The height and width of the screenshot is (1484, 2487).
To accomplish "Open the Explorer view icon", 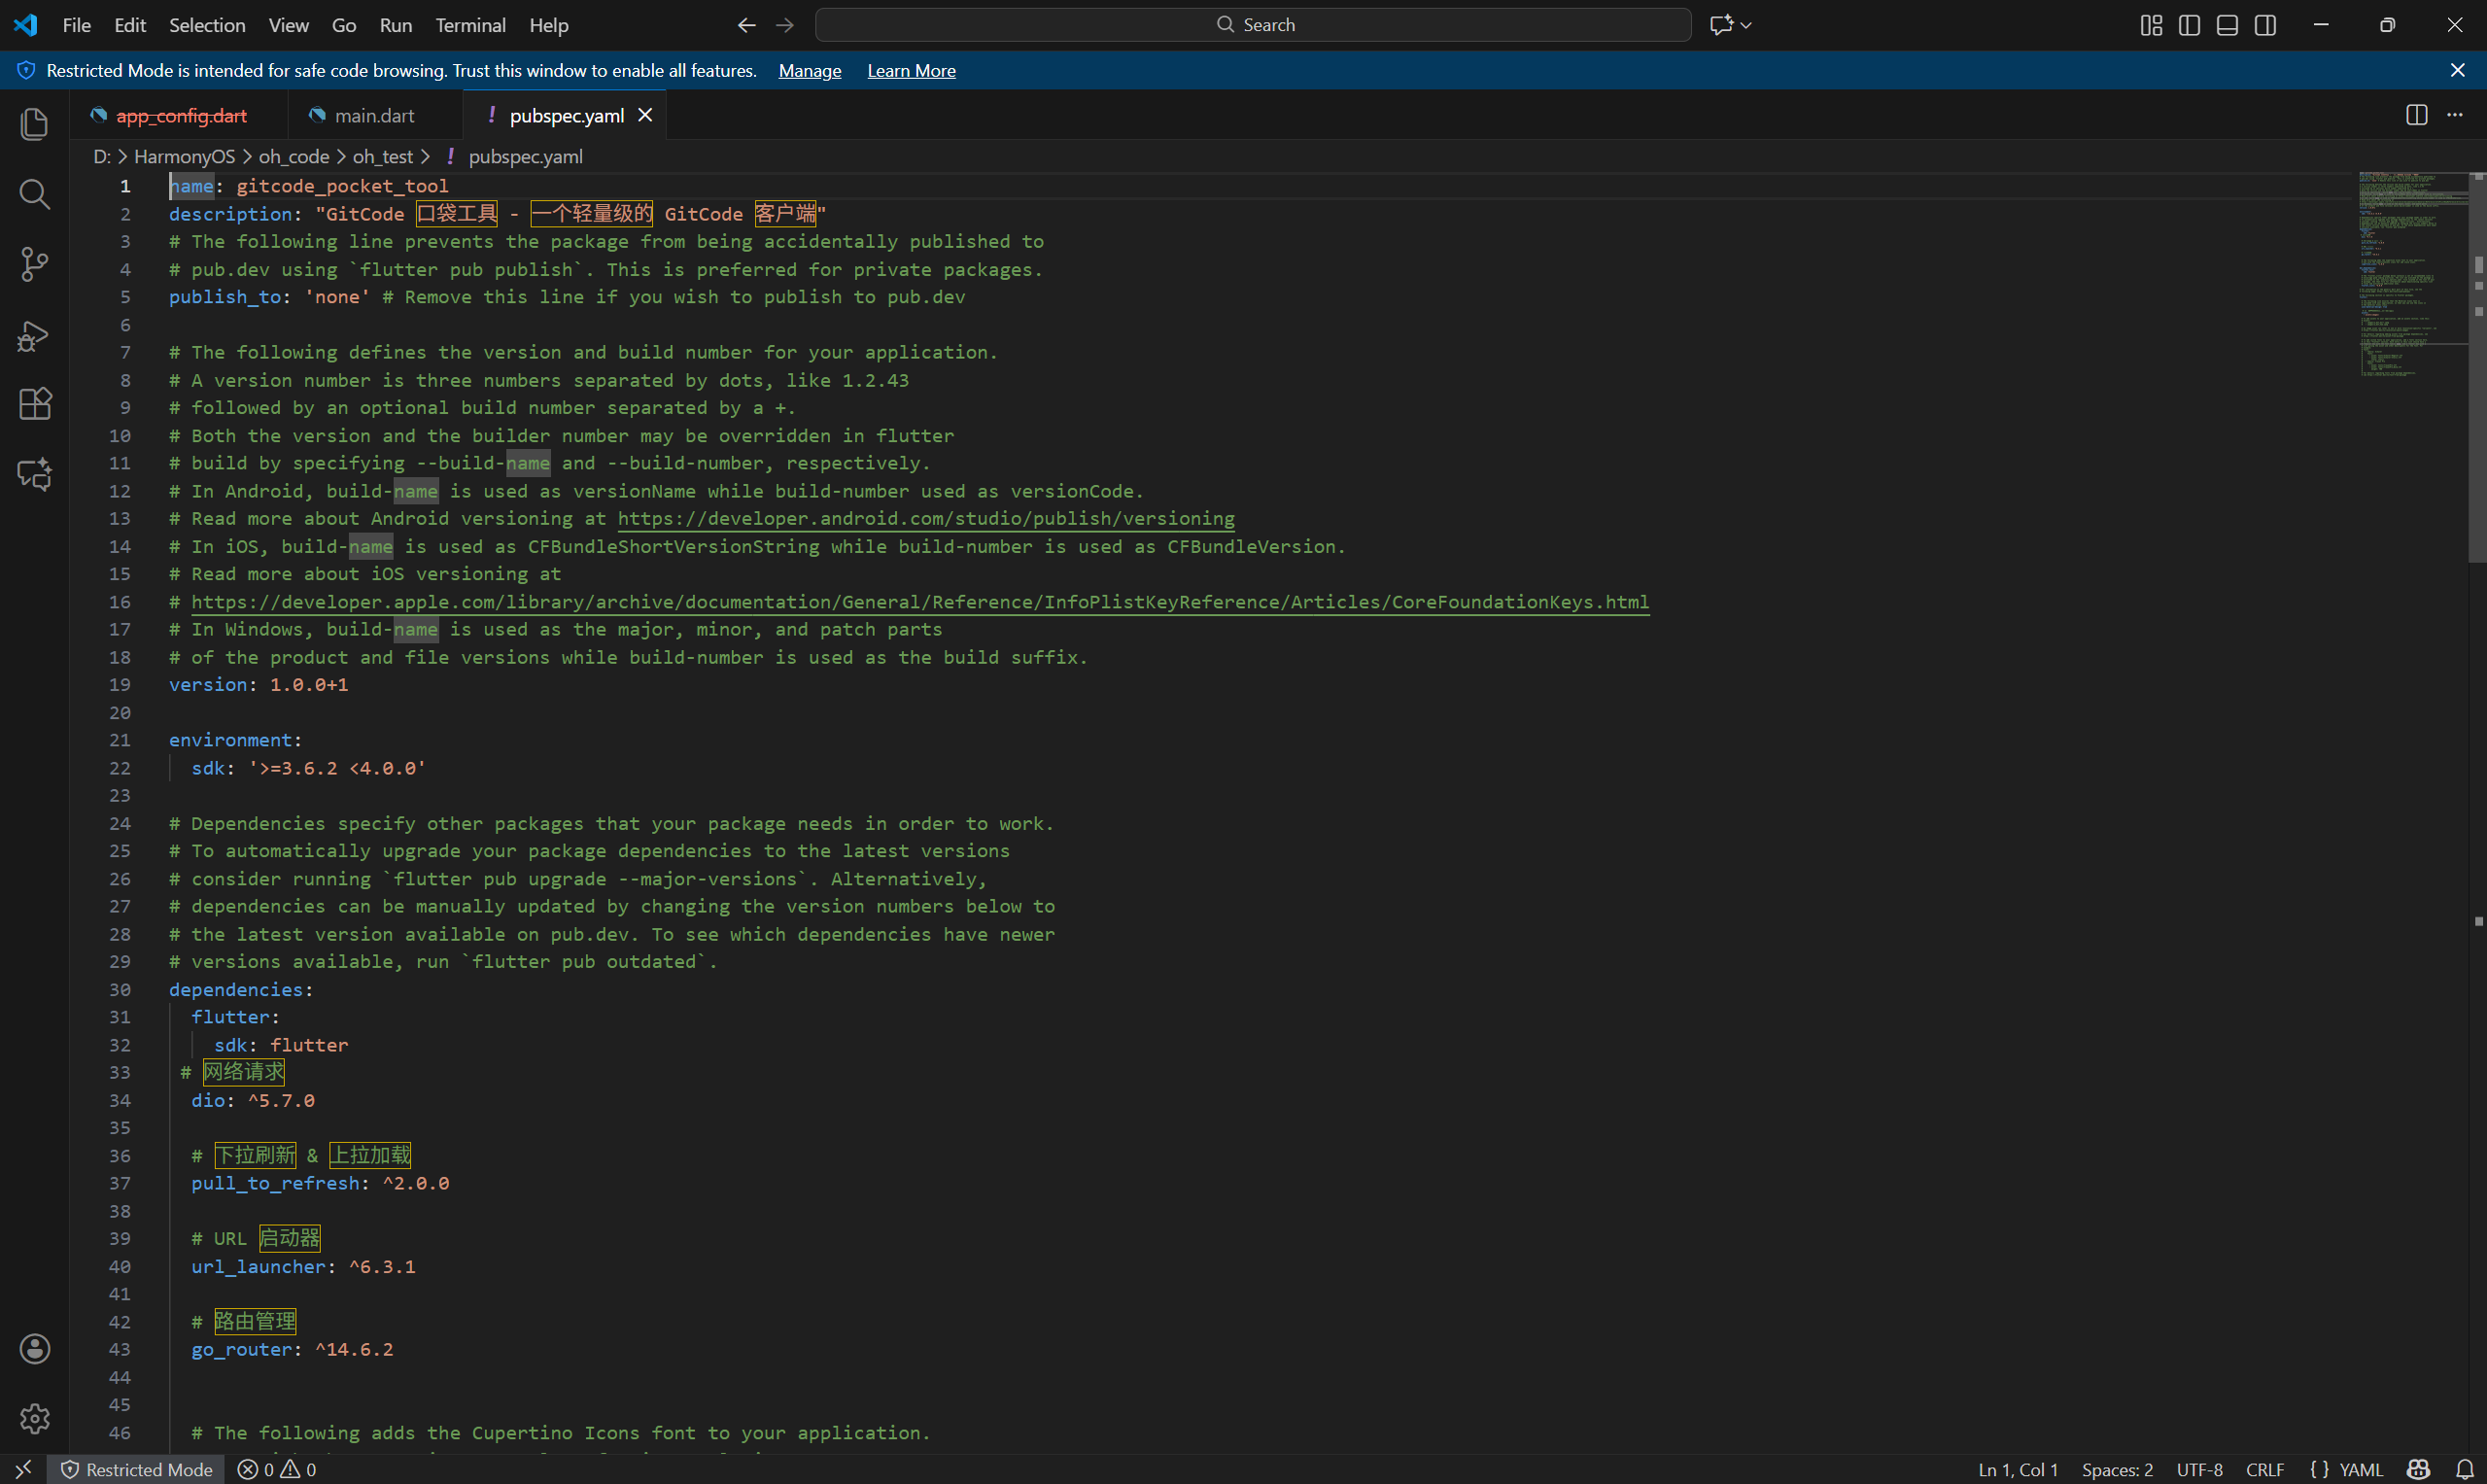I will pyautogui.click(x=34, y=124).
